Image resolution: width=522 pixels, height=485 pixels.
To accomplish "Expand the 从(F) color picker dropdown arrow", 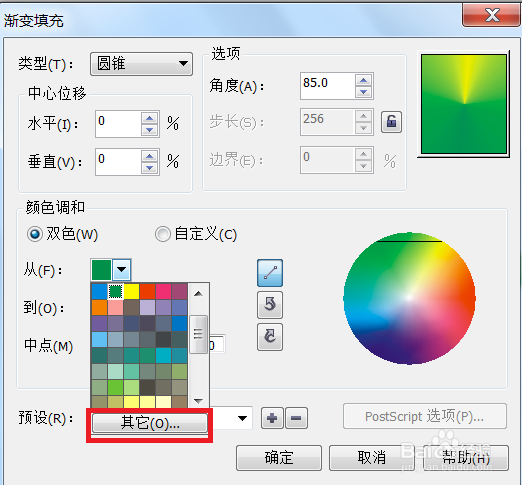I will (122, 269).
